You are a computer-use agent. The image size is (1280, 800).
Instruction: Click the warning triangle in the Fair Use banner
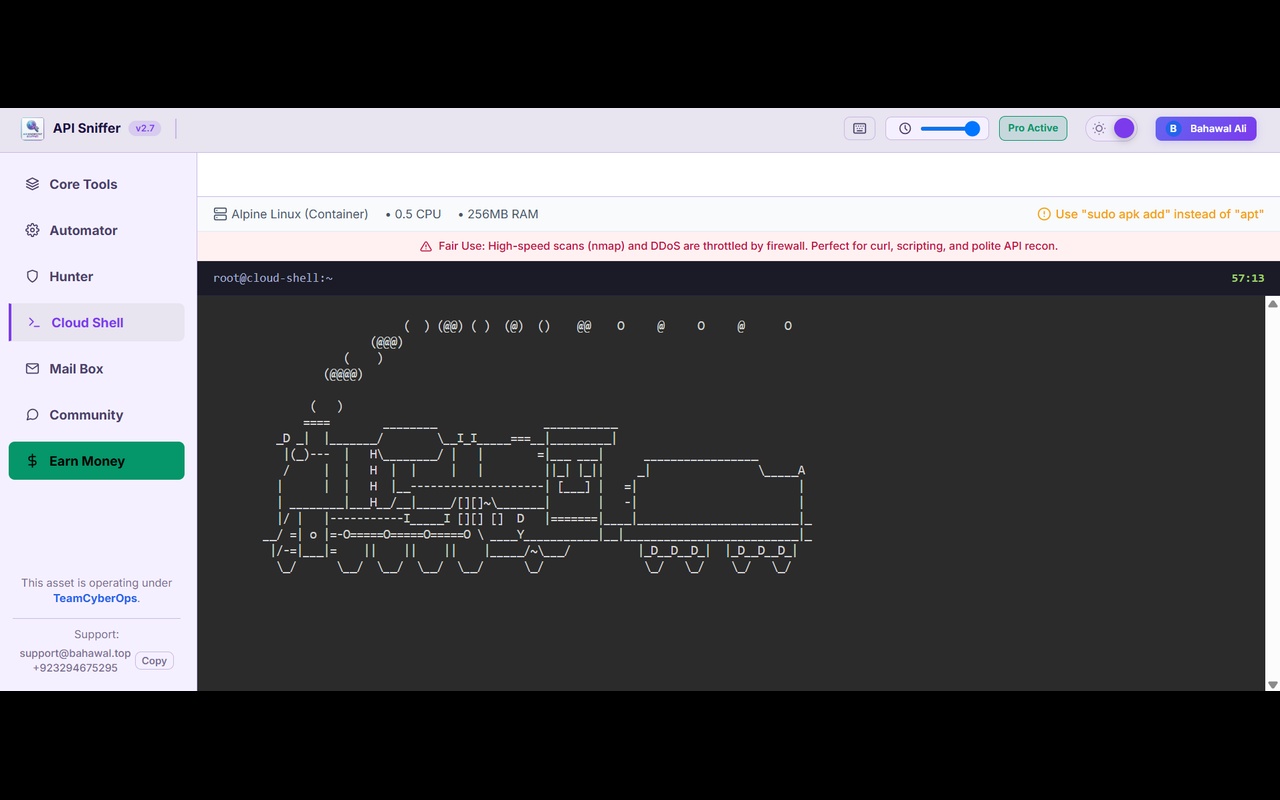click(427, 246)
